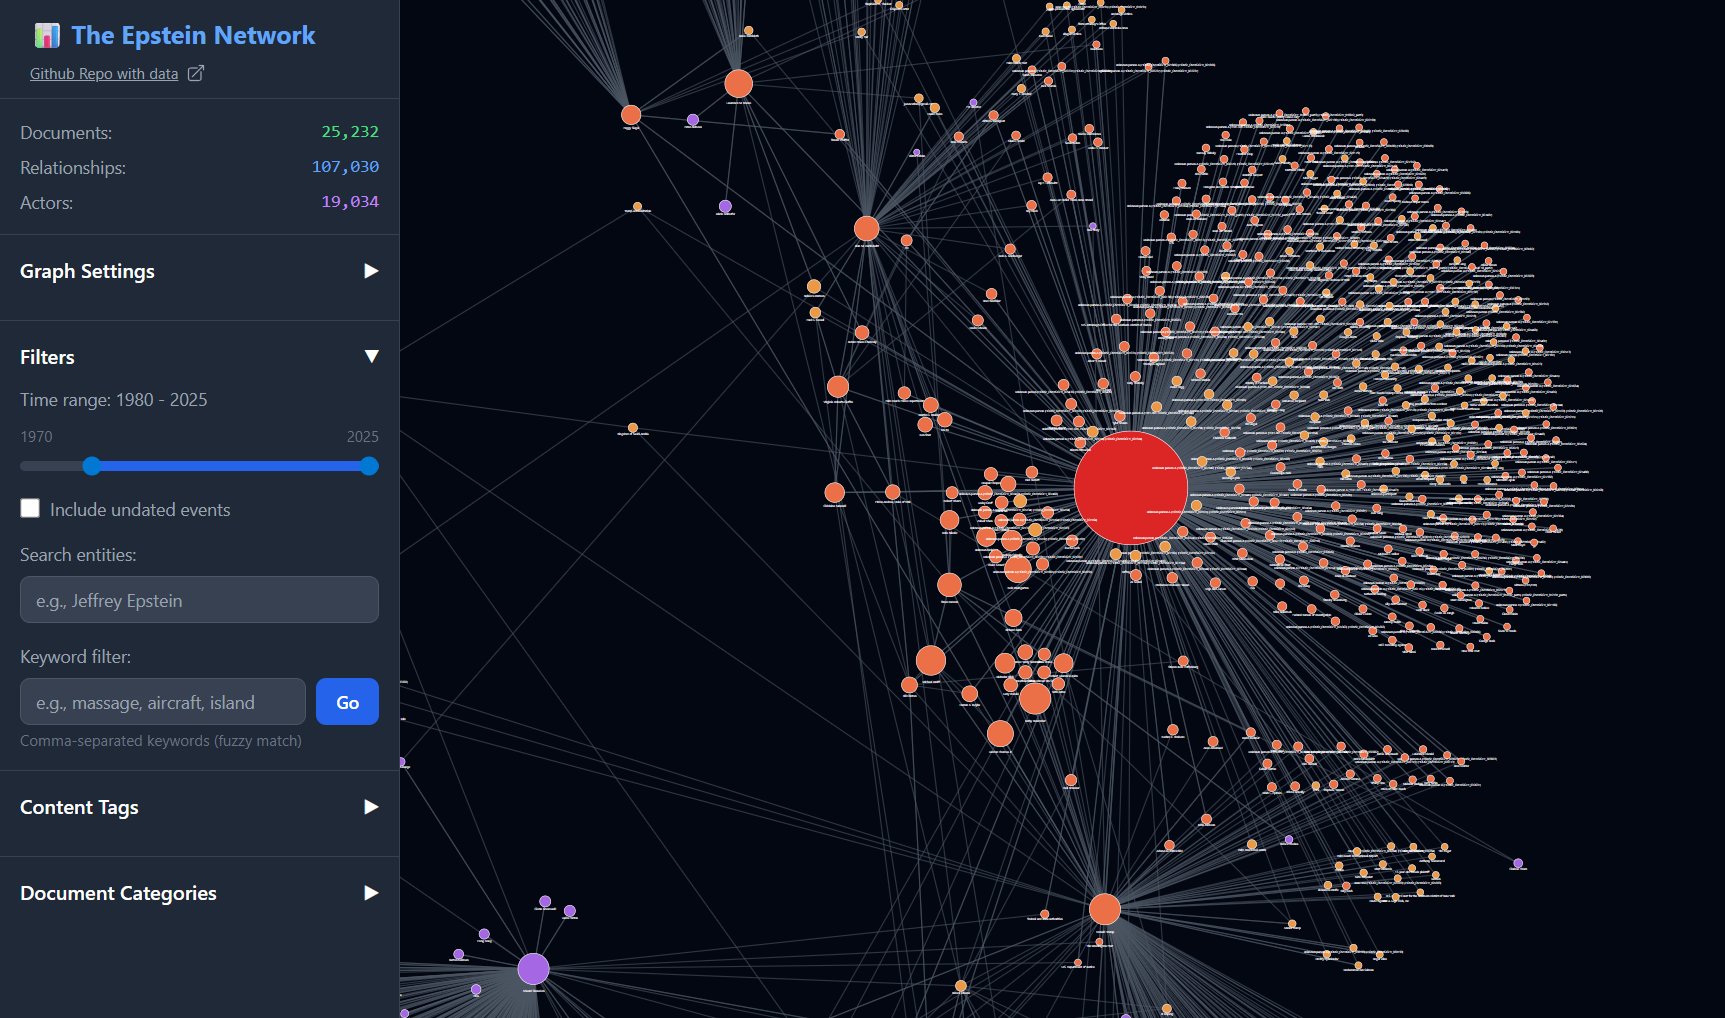The image size is (1725, 1018).
Task: Focus the Search entities input field
Action: [199, 600]
